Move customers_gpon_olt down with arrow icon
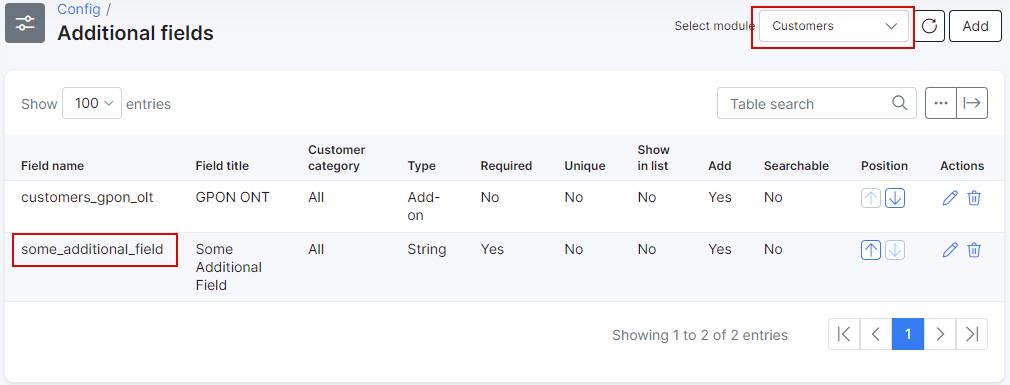 tap(895, 198)
